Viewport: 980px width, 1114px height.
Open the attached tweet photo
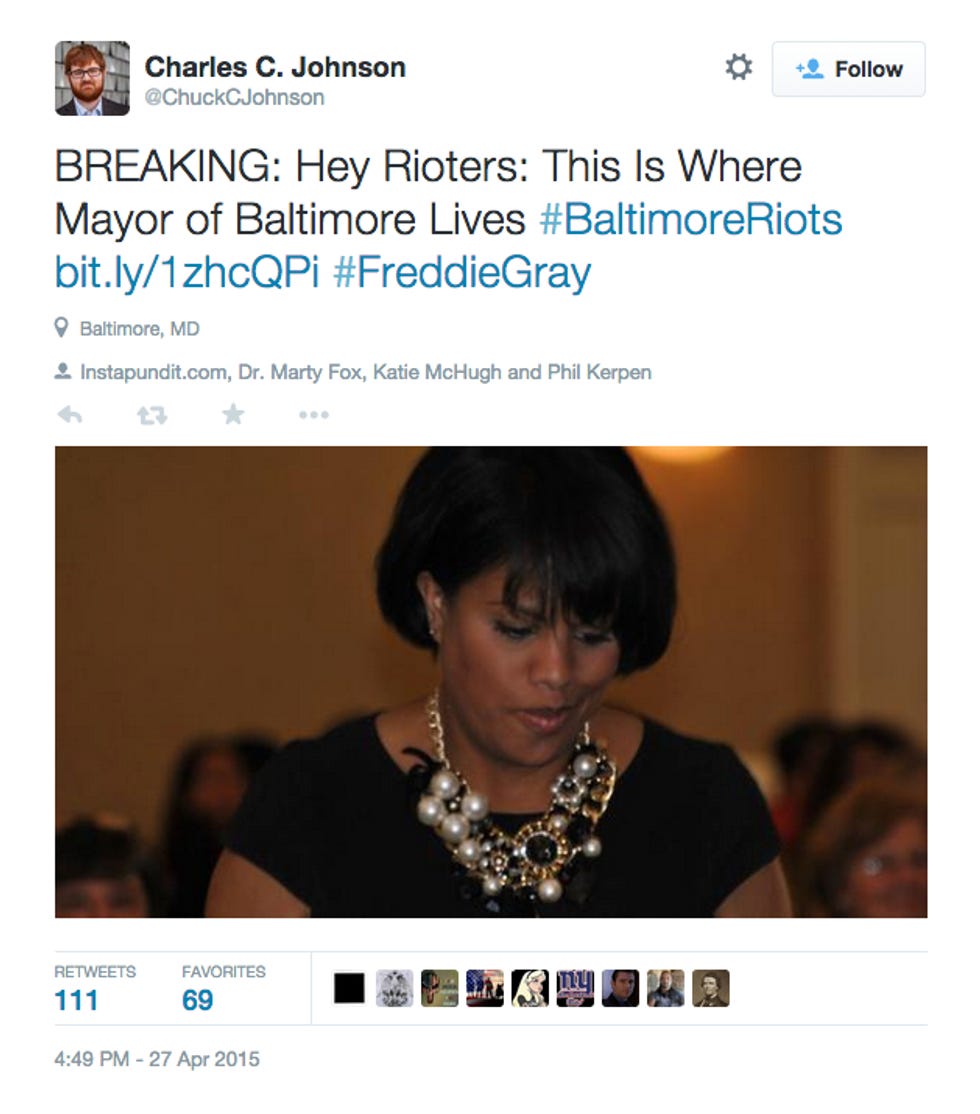(491, 682)
